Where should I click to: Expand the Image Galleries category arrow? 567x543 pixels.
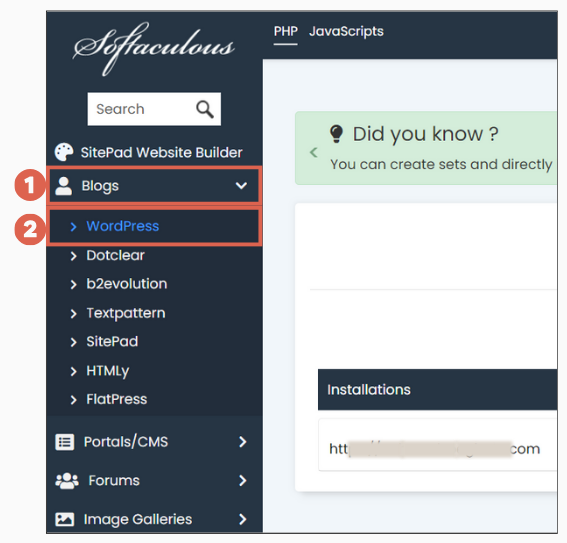(x=243, y=520)
